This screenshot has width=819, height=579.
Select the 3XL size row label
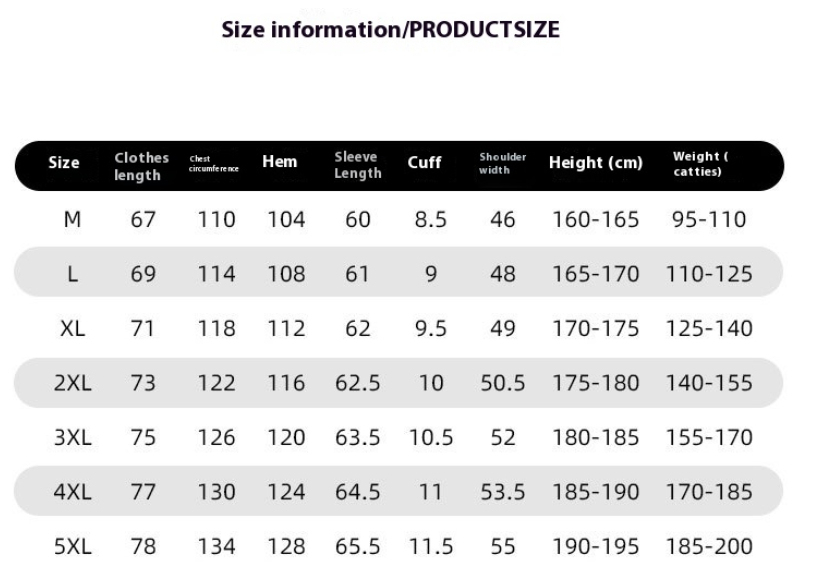pyautogui.click(x=73, y=438)
